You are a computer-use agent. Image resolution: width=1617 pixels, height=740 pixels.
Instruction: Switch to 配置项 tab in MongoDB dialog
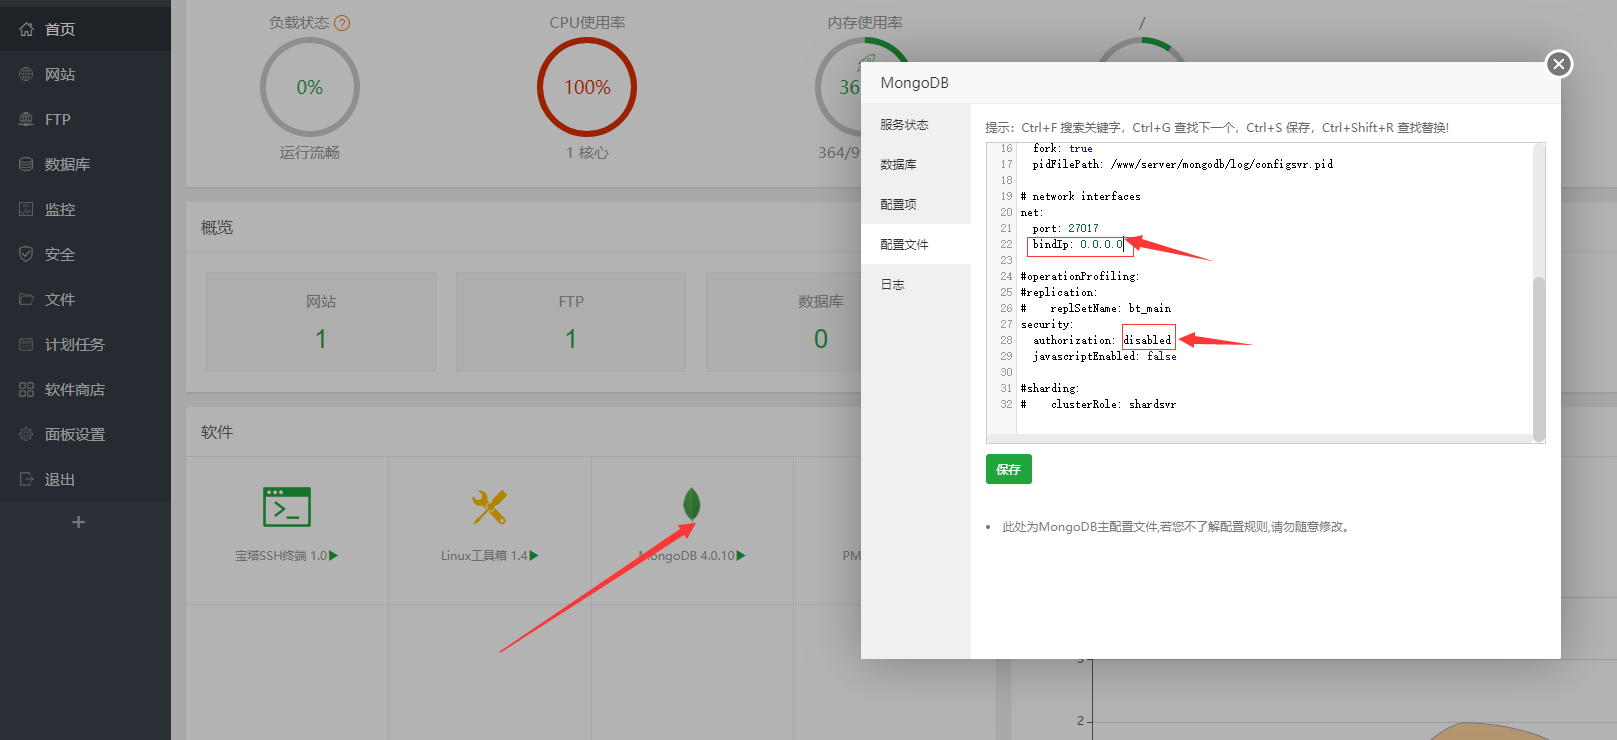click(916, 204)
